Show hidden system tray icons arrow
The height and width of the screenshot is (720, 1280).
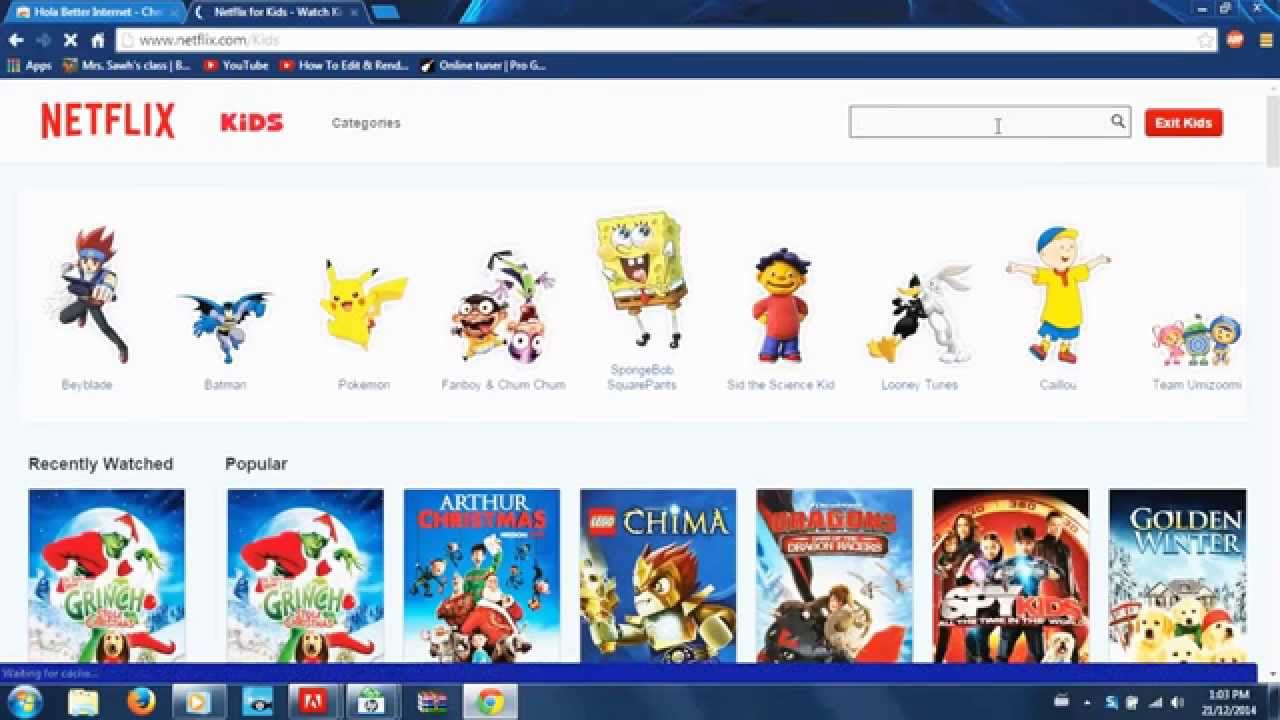pyautogui.click(x=1087, y=702)
